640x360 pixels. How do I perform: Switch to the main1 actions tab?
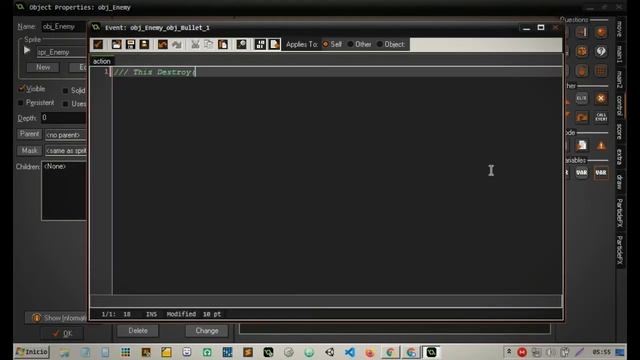(620, 54)
